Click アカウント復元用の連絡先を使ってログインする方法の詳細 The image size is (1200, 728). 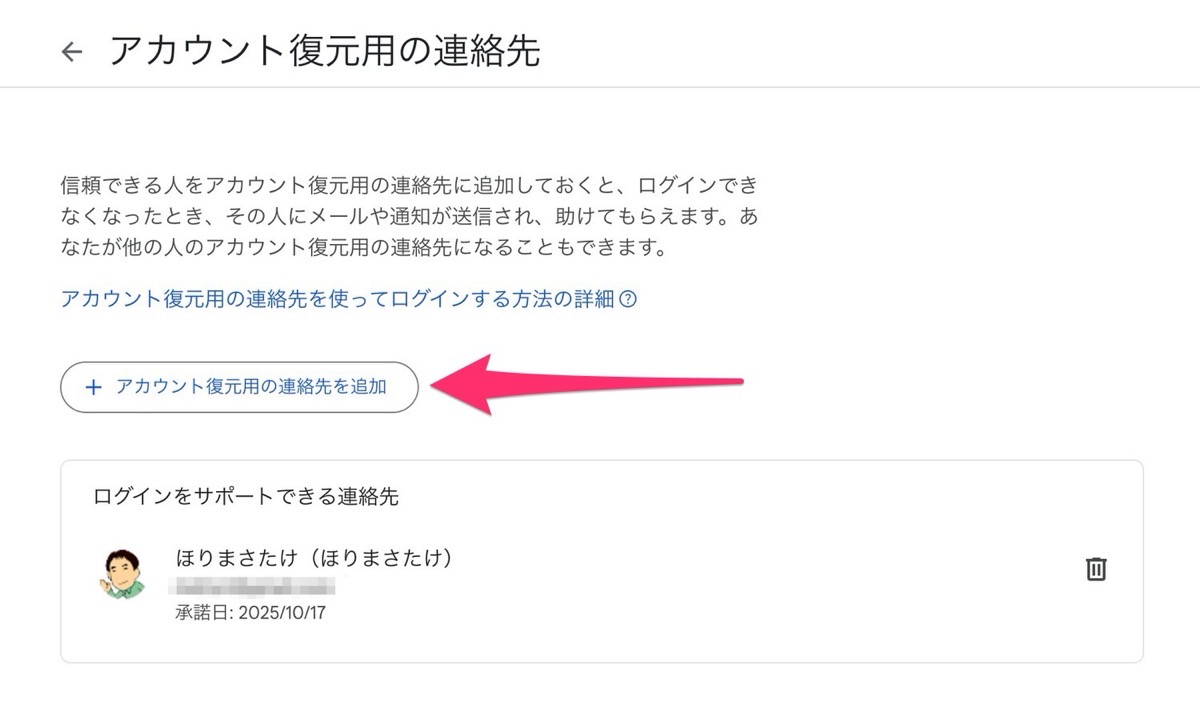pos(340,298)
